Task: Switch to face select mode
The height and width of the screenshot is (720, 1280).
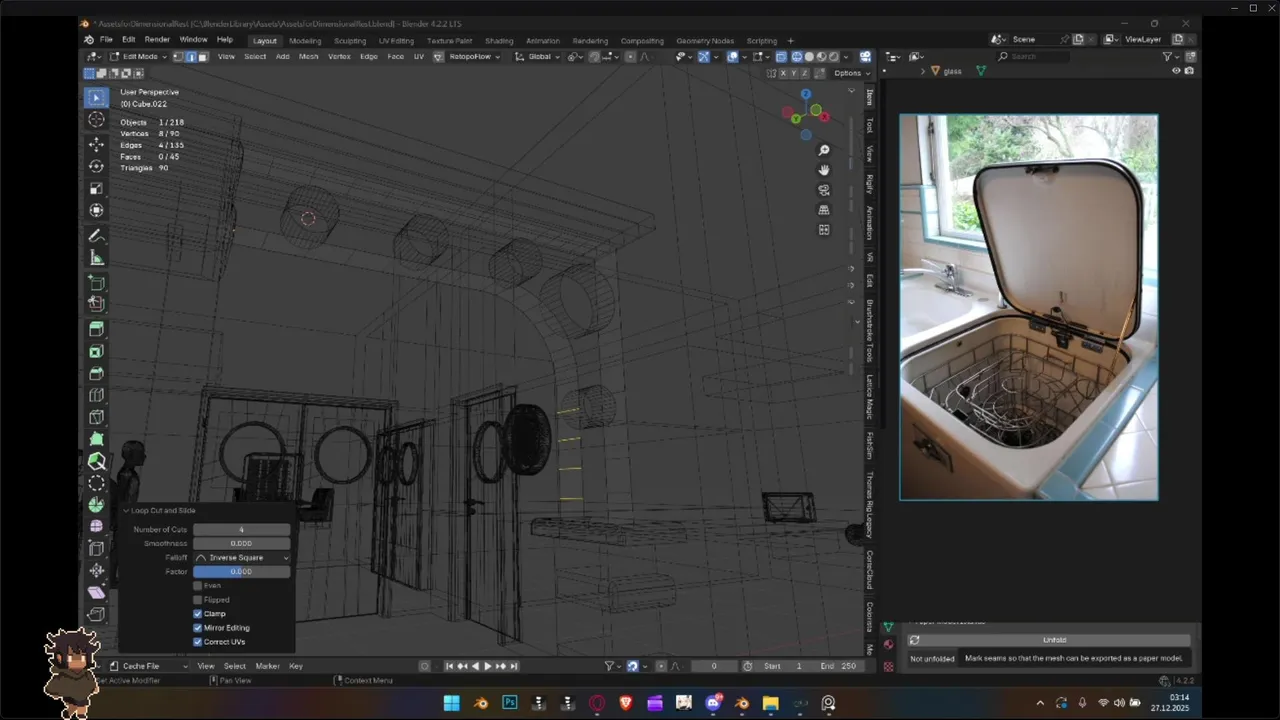Action: [202, 57]
